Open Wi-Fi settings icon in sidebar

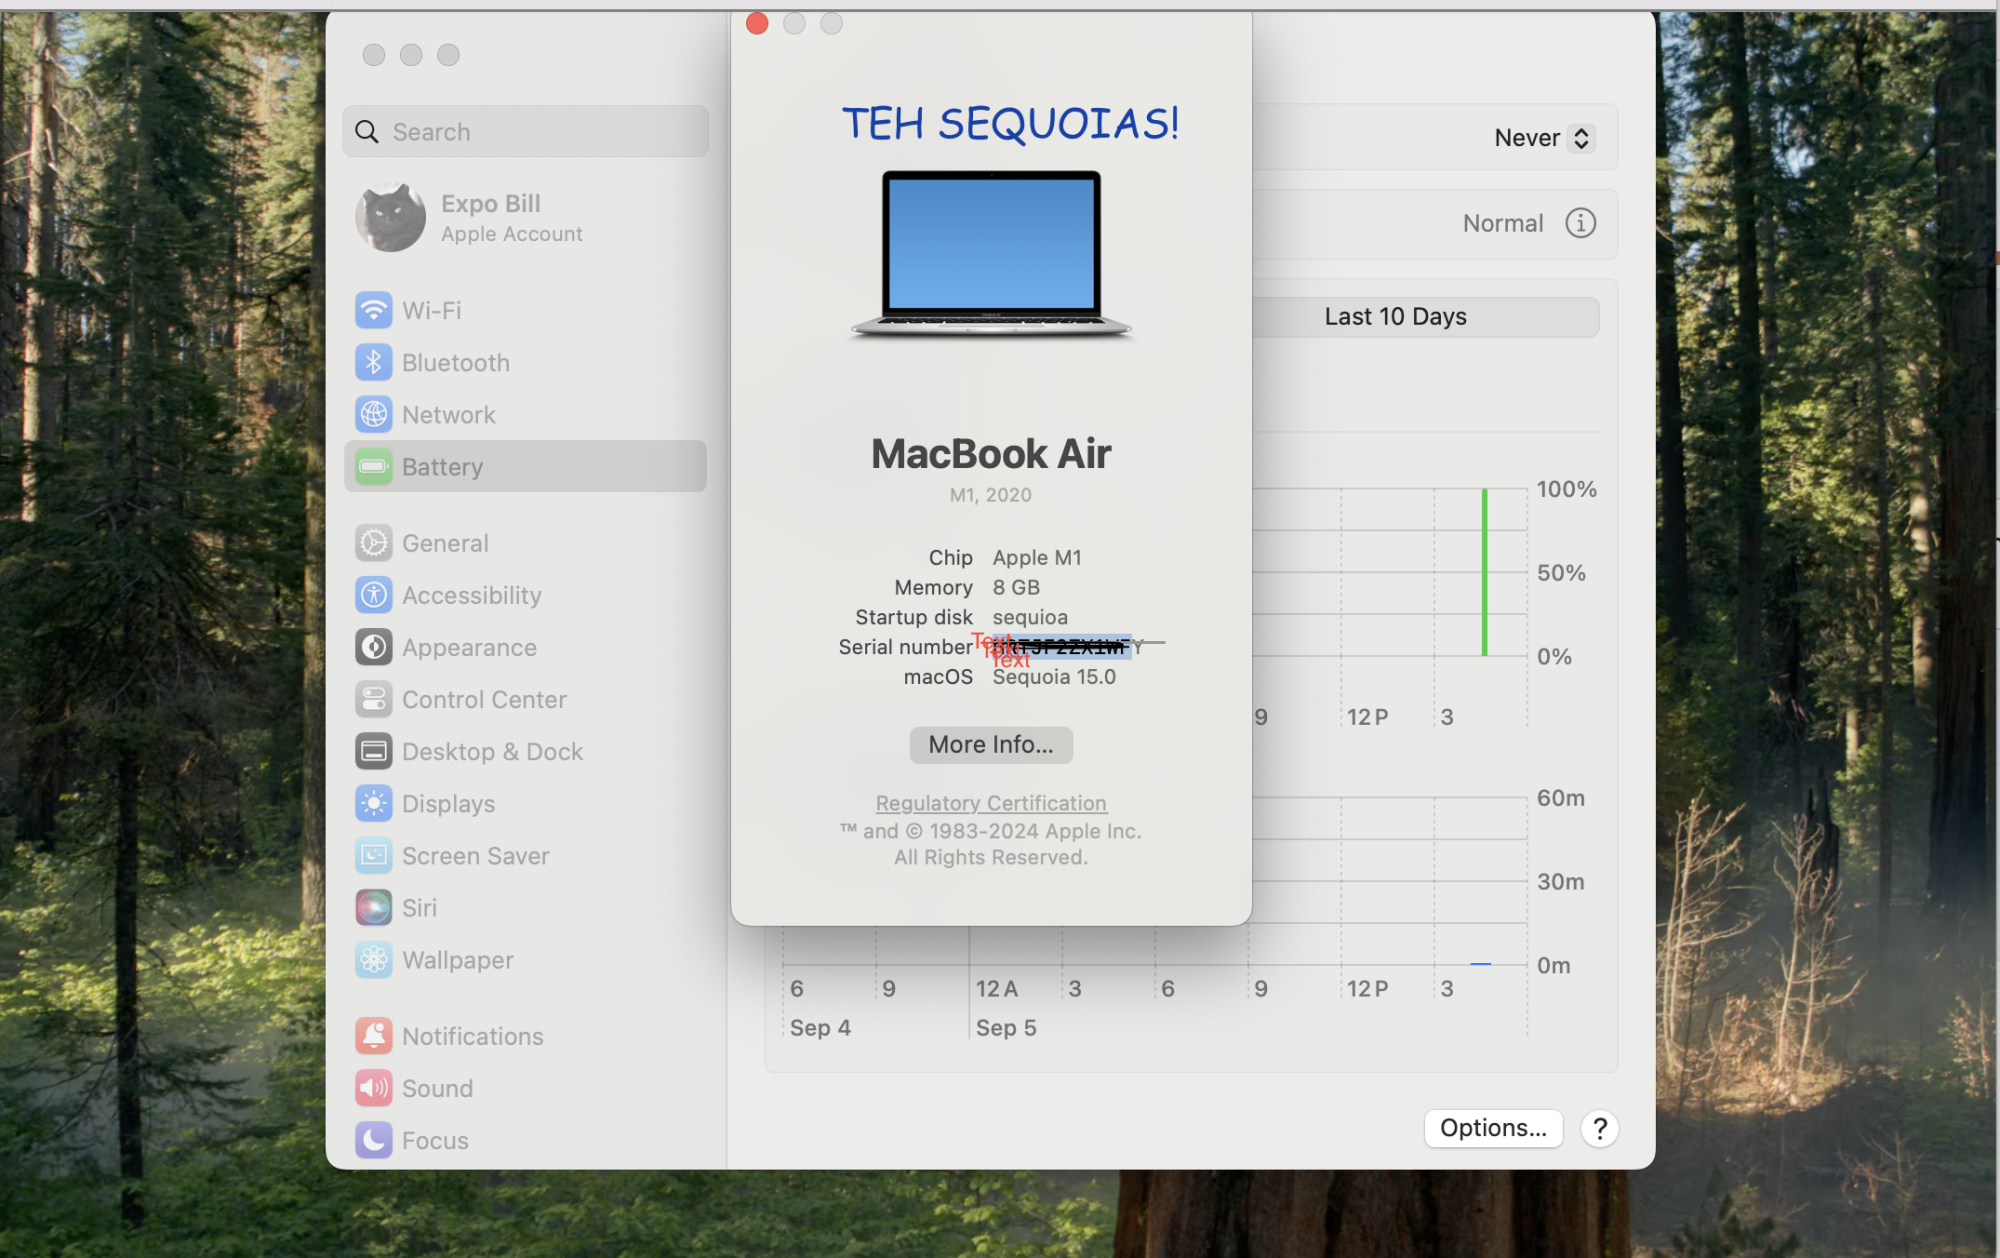coord(373,310)
